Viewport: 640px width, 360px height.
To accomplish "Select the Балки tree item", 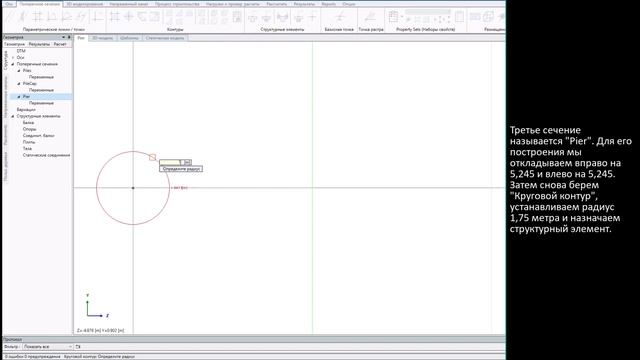I will pyautogui.click(x=28, y=123).
